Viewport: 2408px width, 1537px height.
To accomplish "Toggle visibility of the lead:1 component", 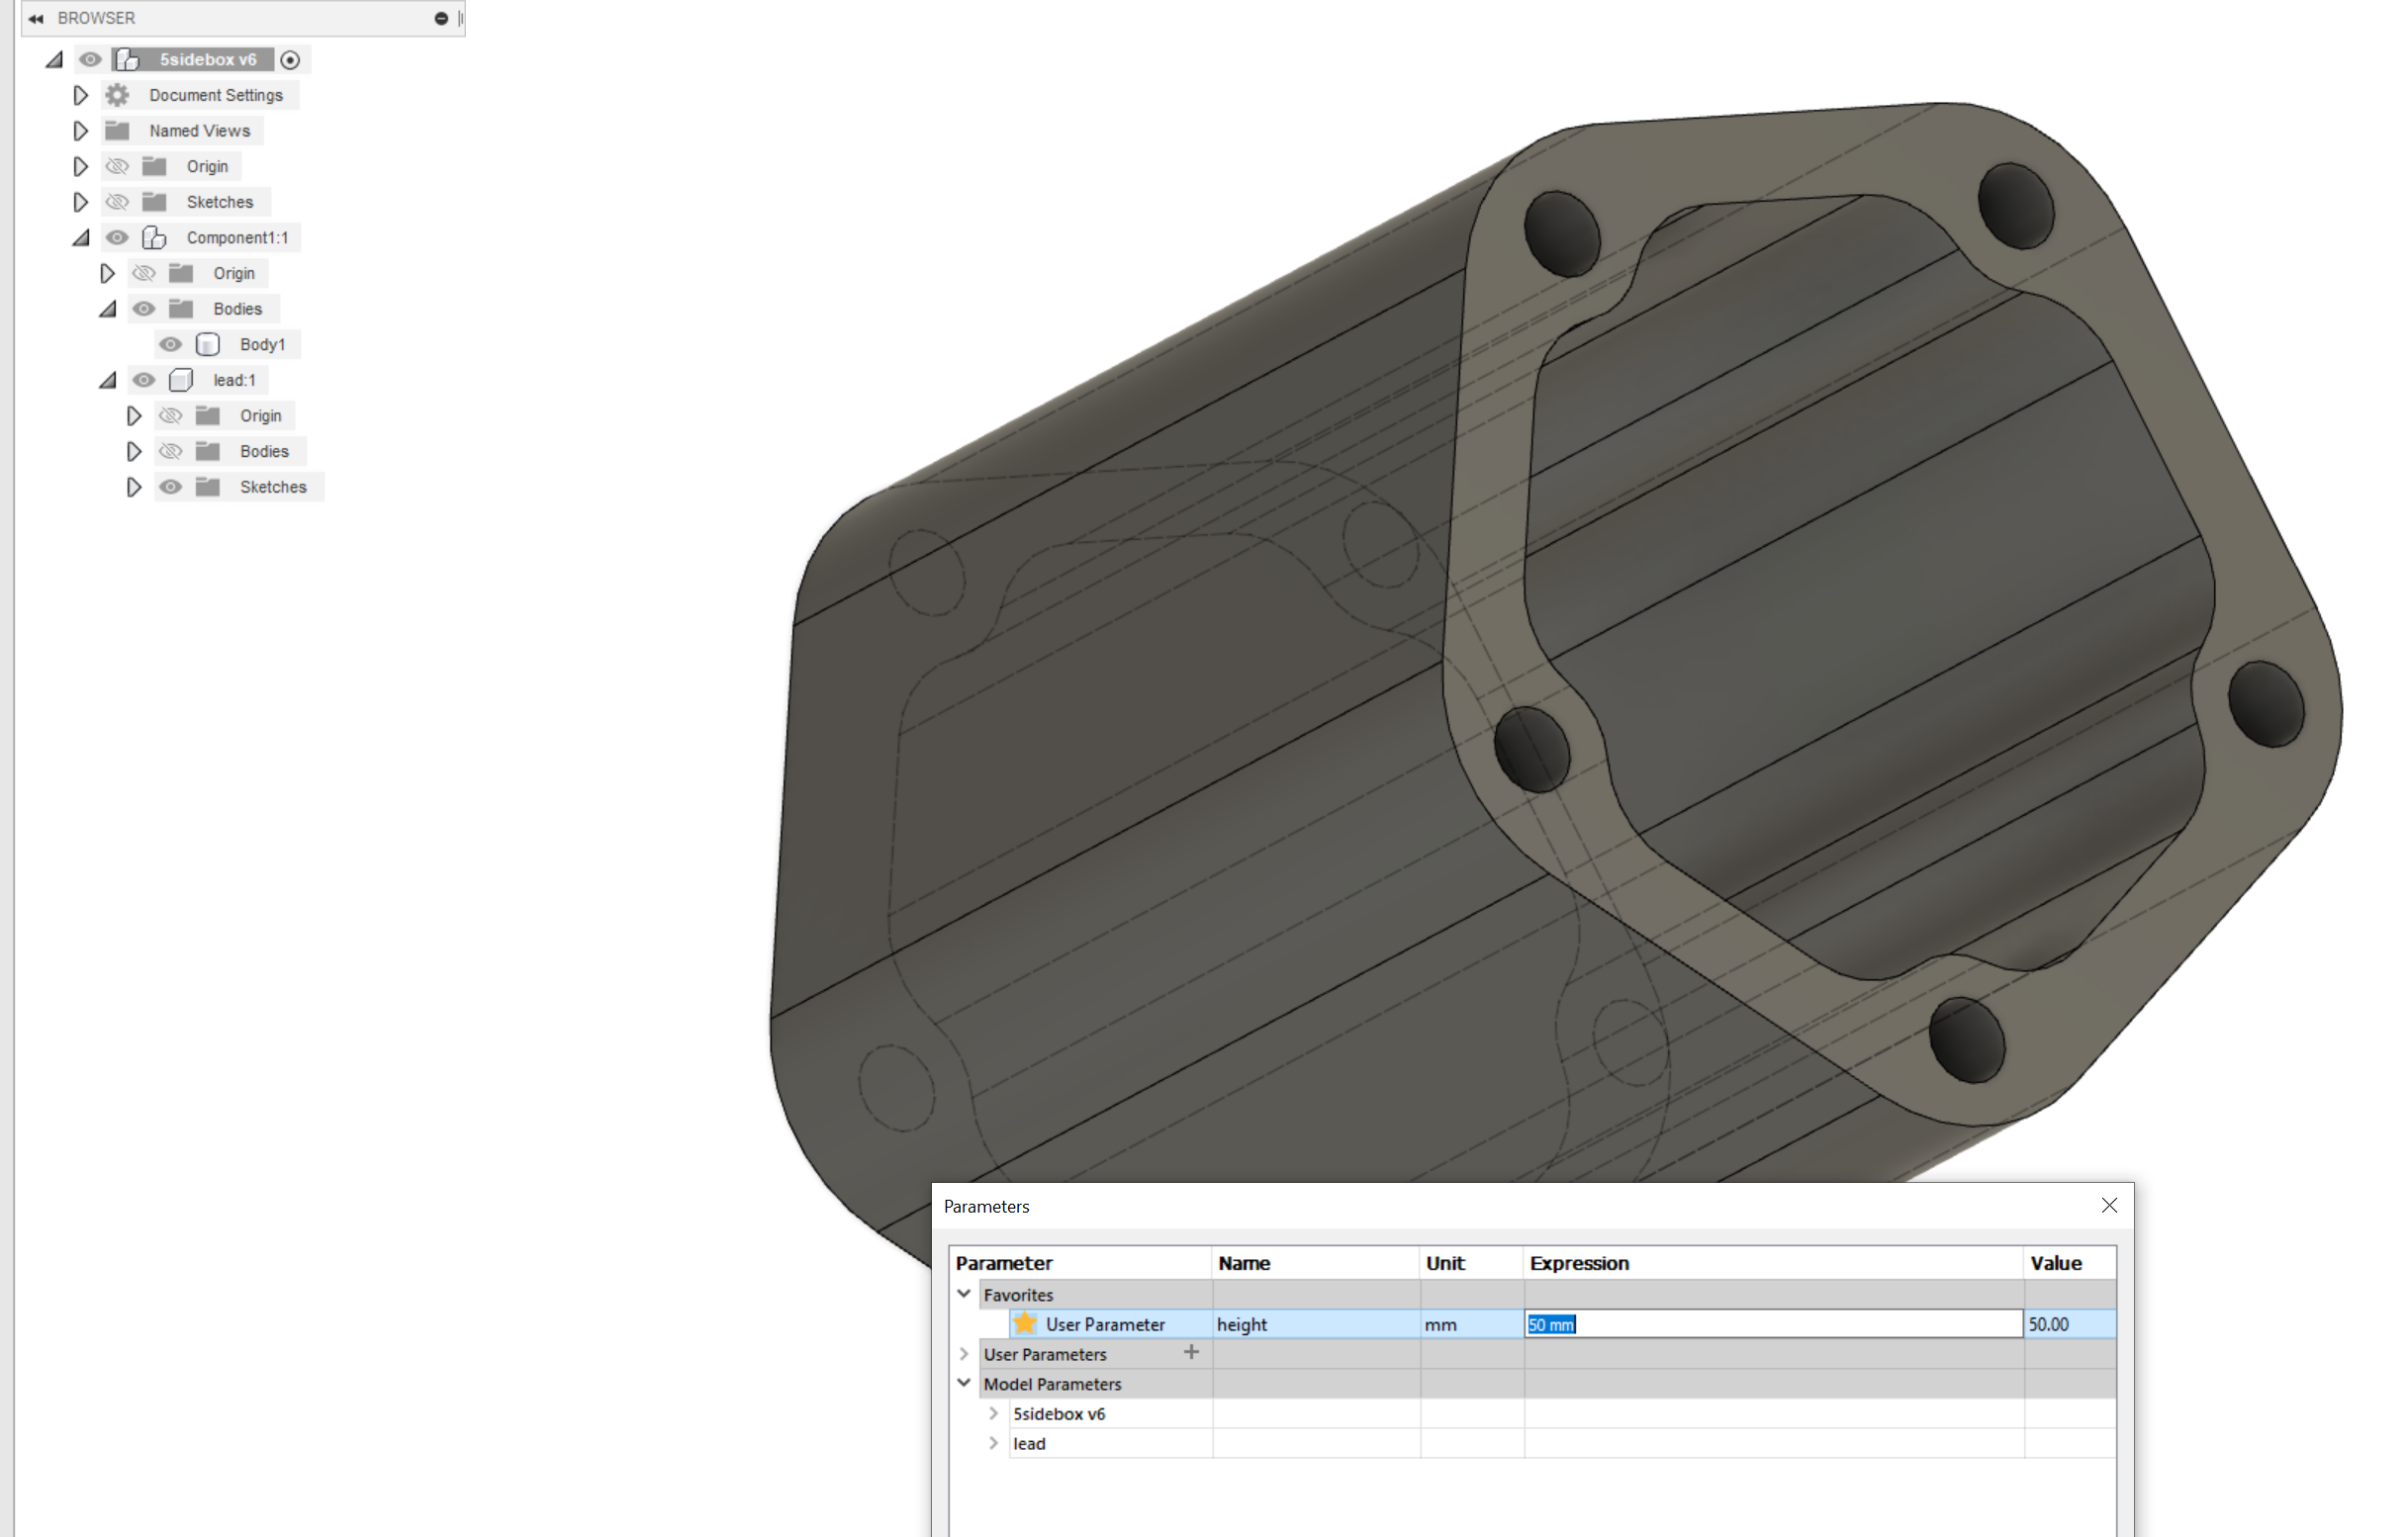I will click(144, 380).
